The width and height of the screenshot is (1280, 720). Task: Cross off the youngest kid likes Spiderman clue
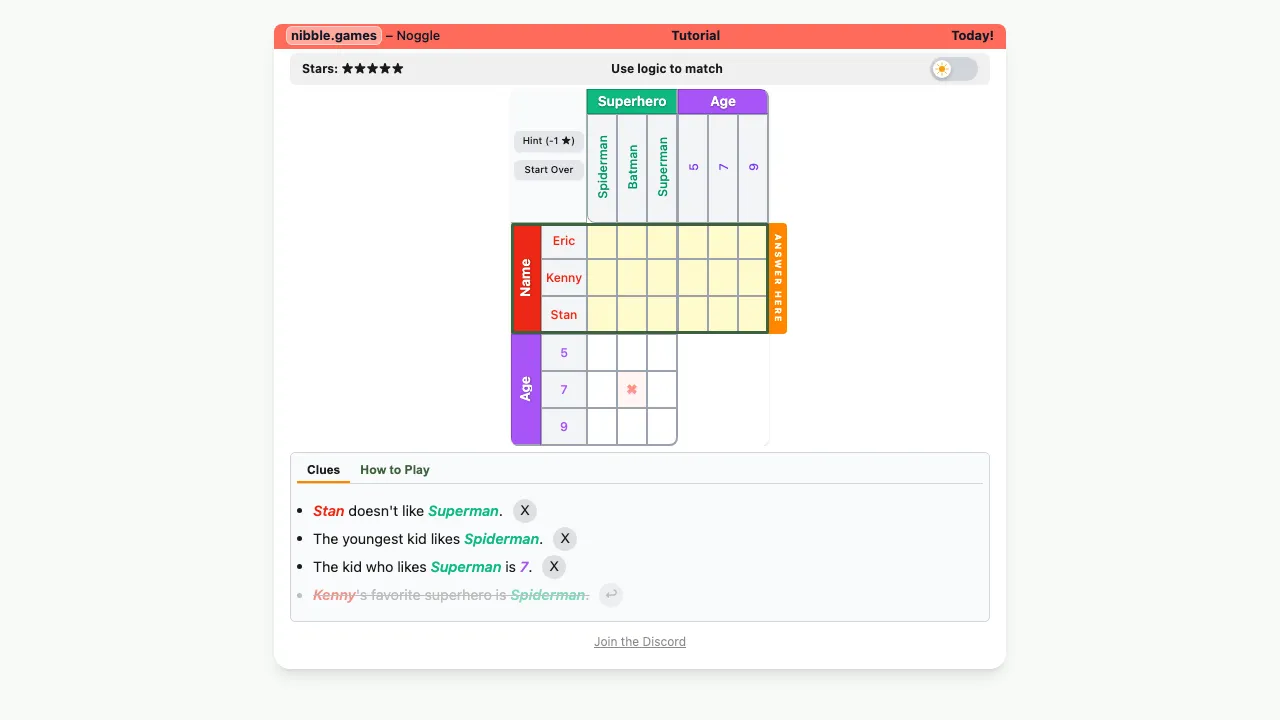[565, 539]
